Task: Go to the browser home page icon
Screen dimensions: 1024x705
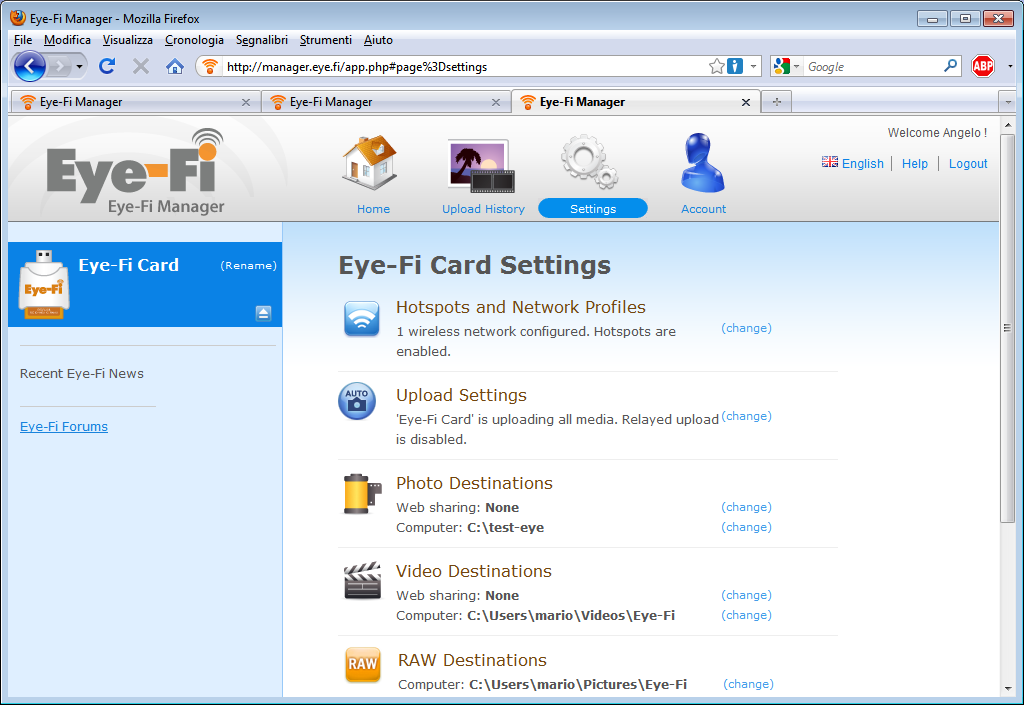Action: (174, 66)
